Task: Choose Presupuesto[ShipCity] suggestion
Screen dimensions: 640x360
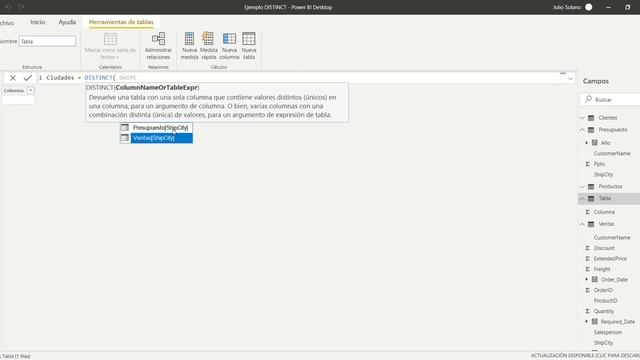Action: [x=156, y=128]
